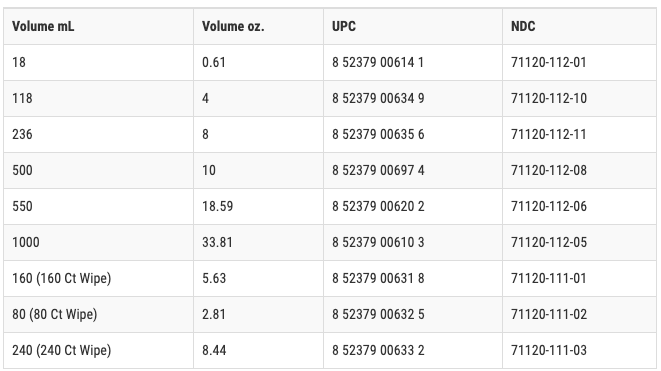Viewport: 661px width, 371px height.
Task: Click the Volume mL column header
Action: coord(99,26)
